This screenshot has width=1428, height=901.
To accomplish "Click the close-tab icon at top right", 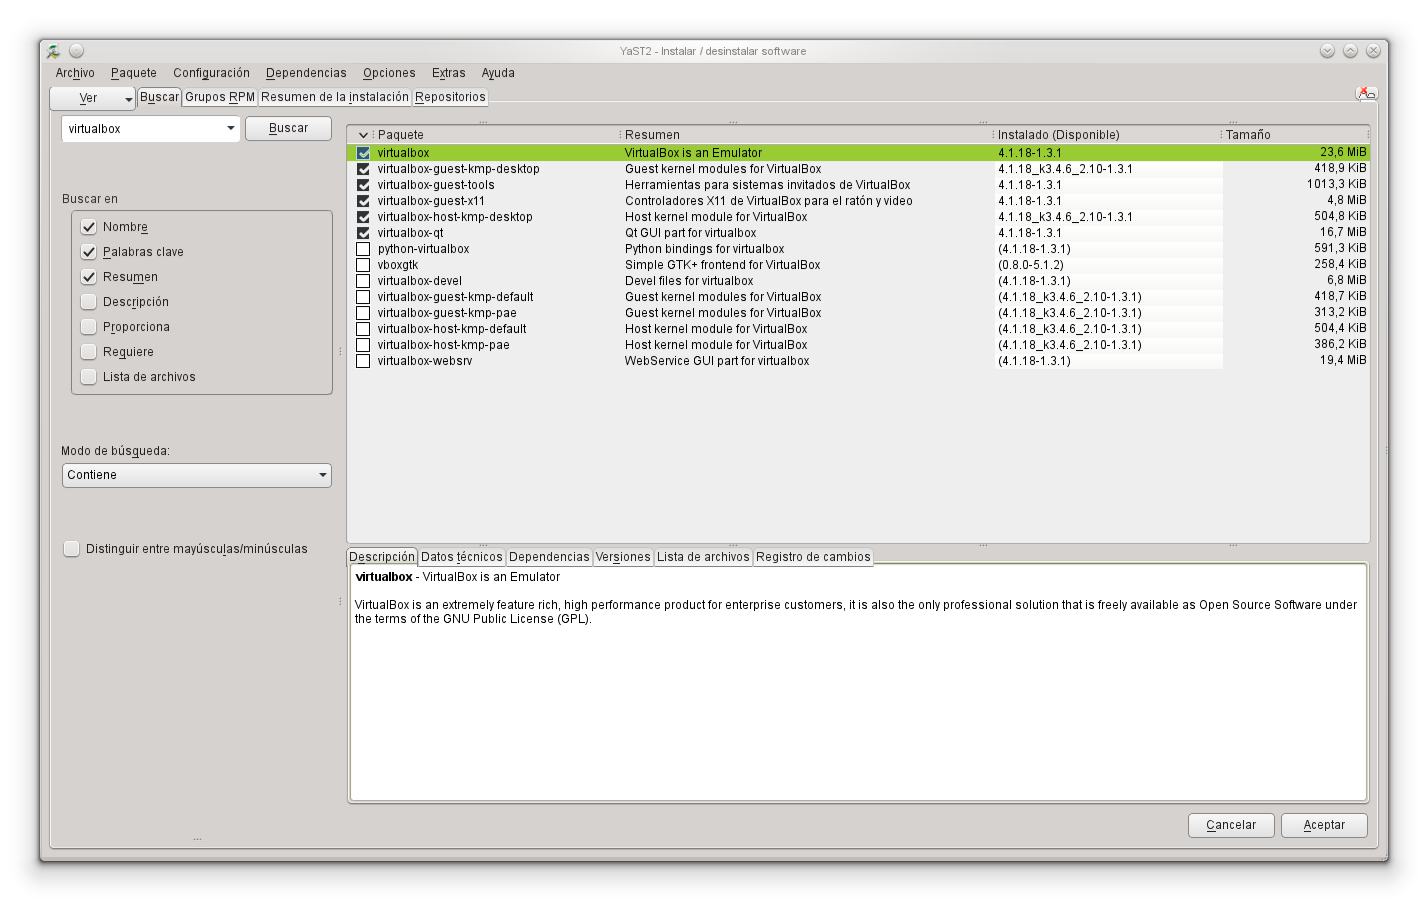I will [x=1366, y=93].
